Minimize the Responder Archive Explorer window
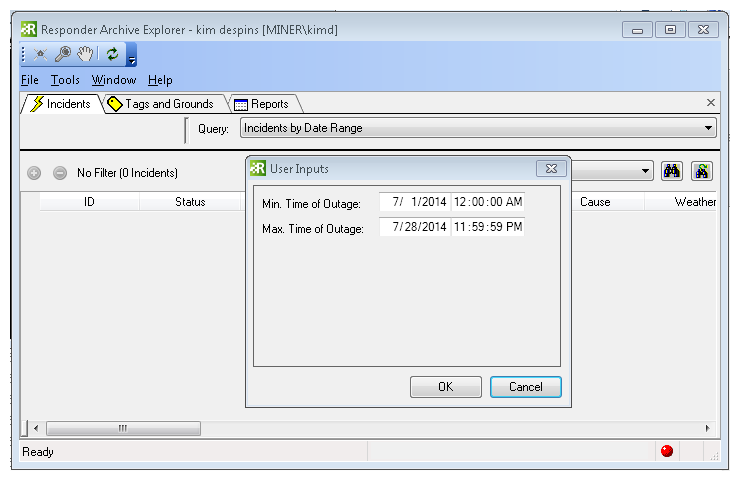This screenshot has height=481, width=740. point(637,30)
